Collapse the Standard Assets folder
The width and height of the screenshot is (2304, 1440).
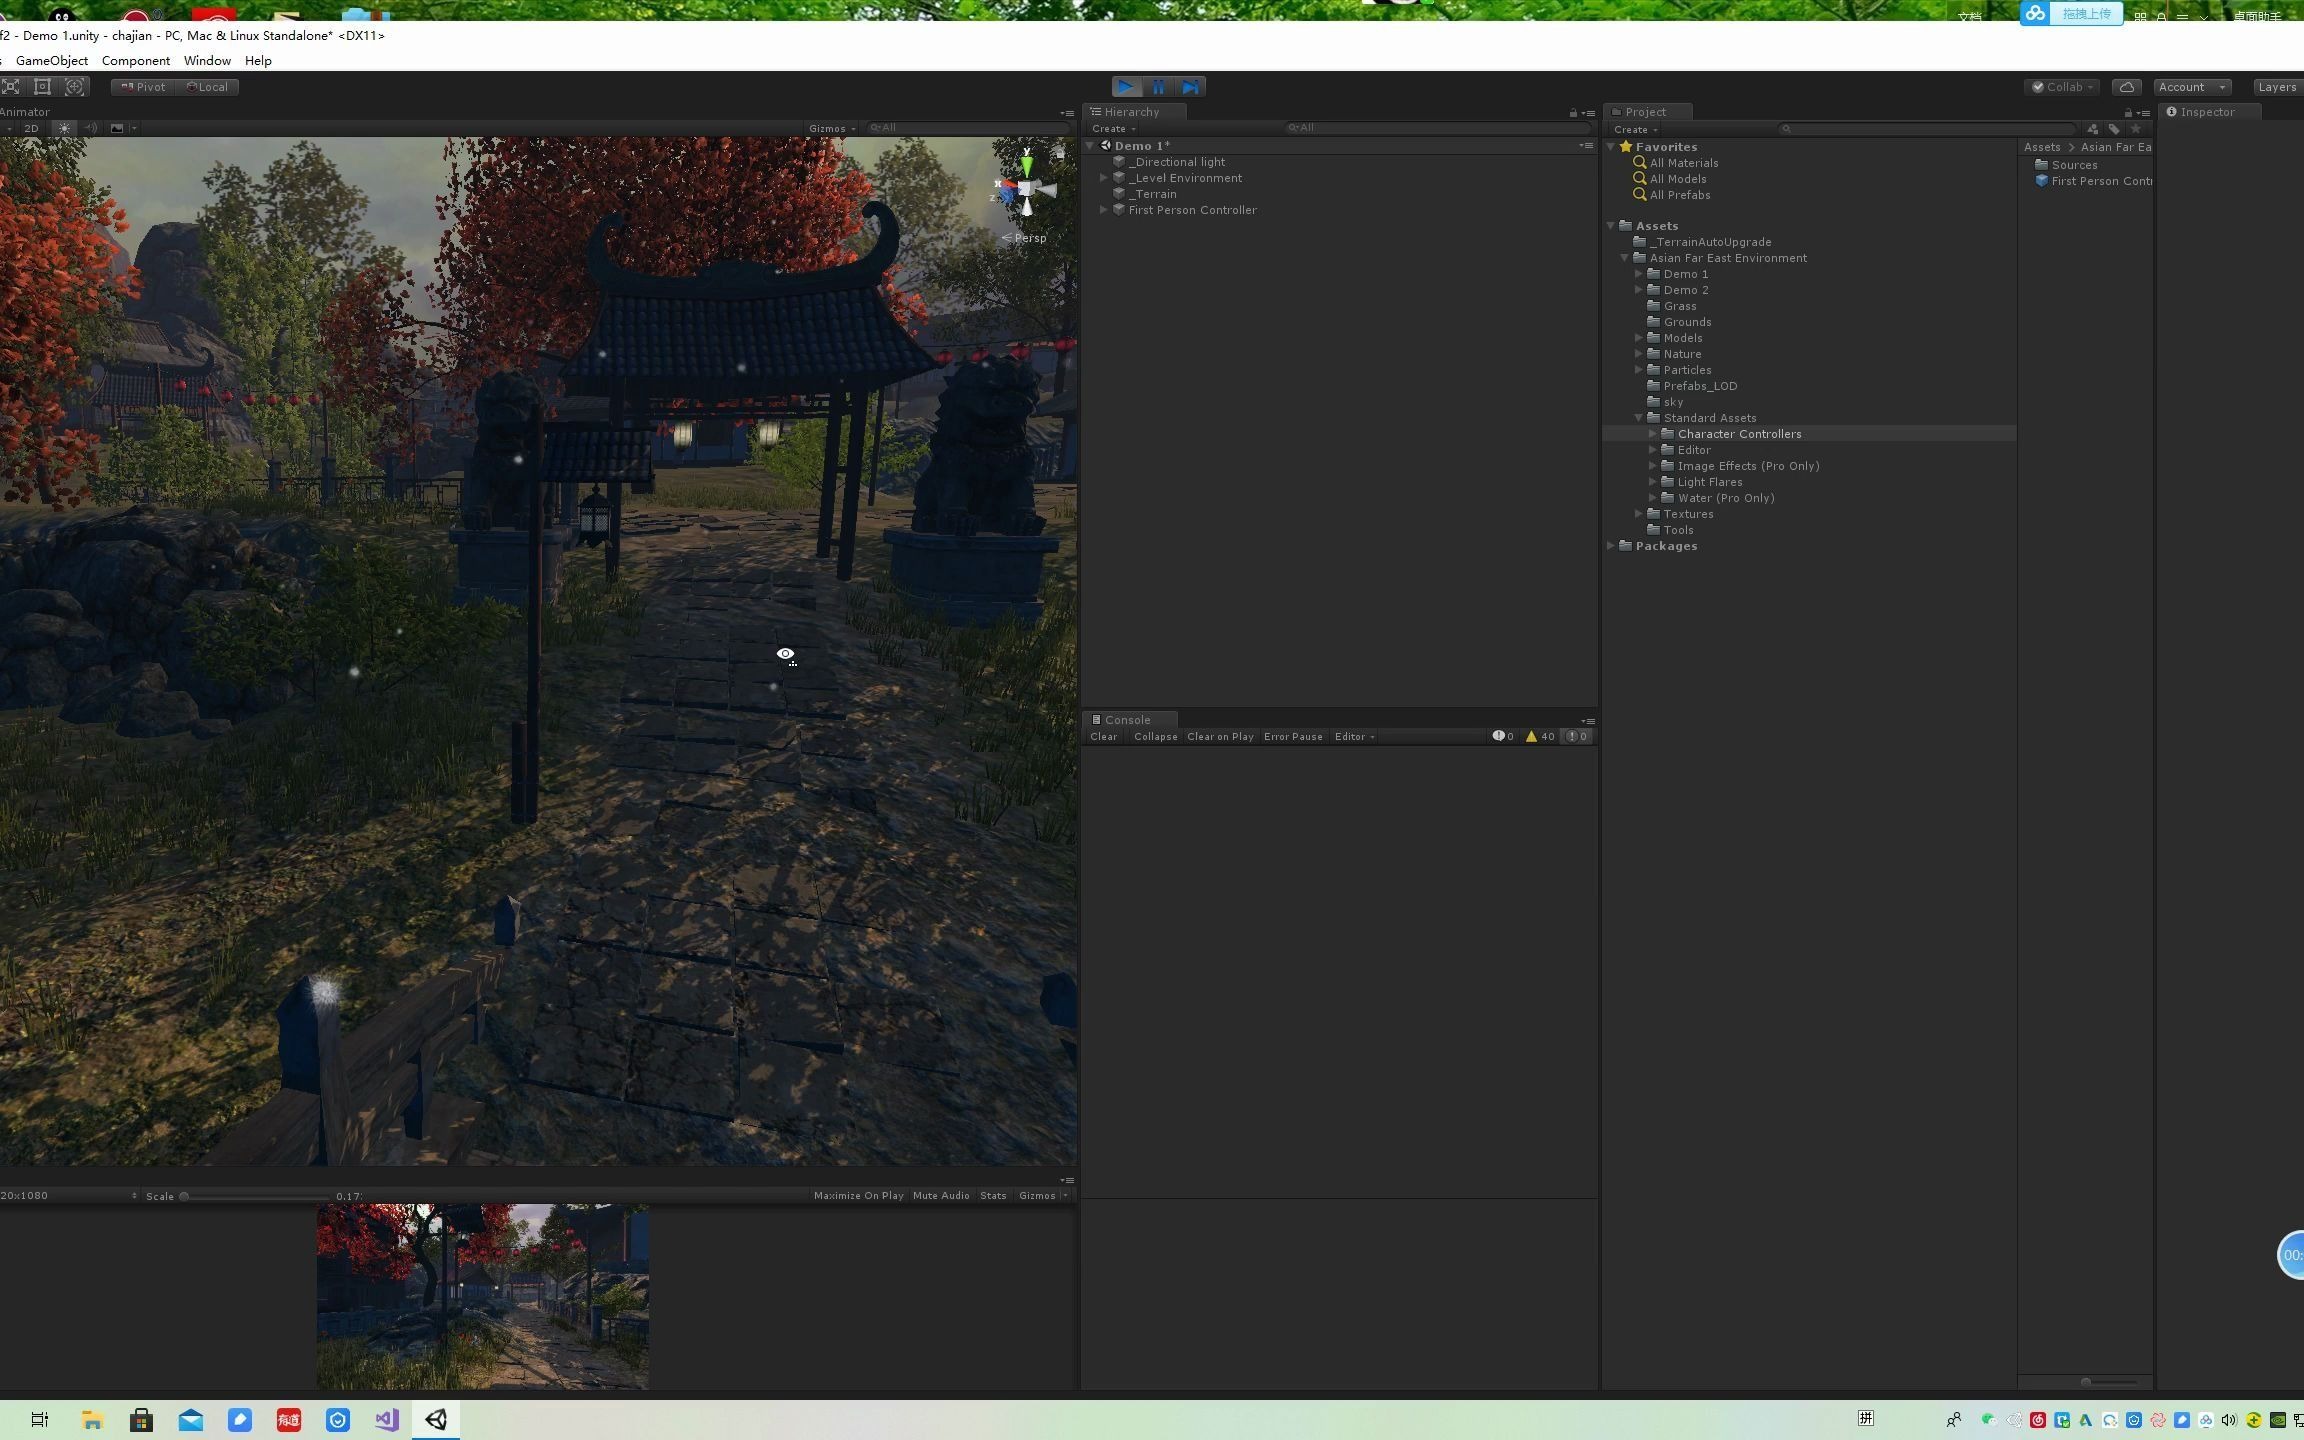1638,418
